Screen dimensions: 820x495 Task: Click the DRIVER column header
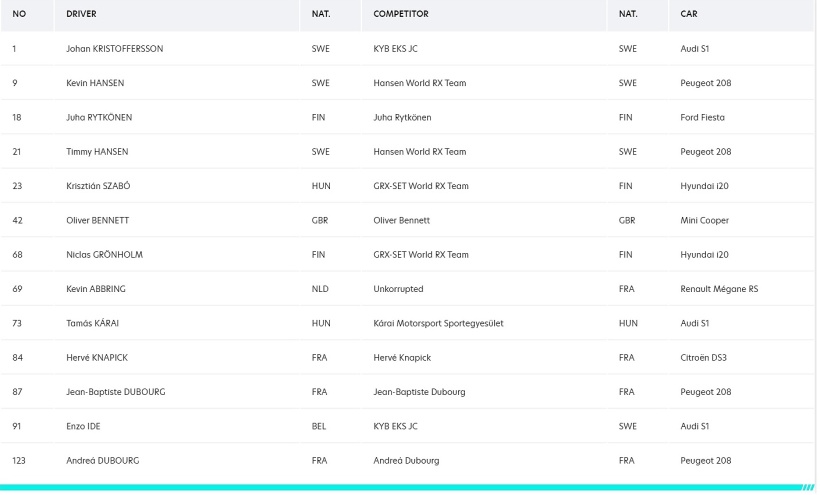[82, 15]
